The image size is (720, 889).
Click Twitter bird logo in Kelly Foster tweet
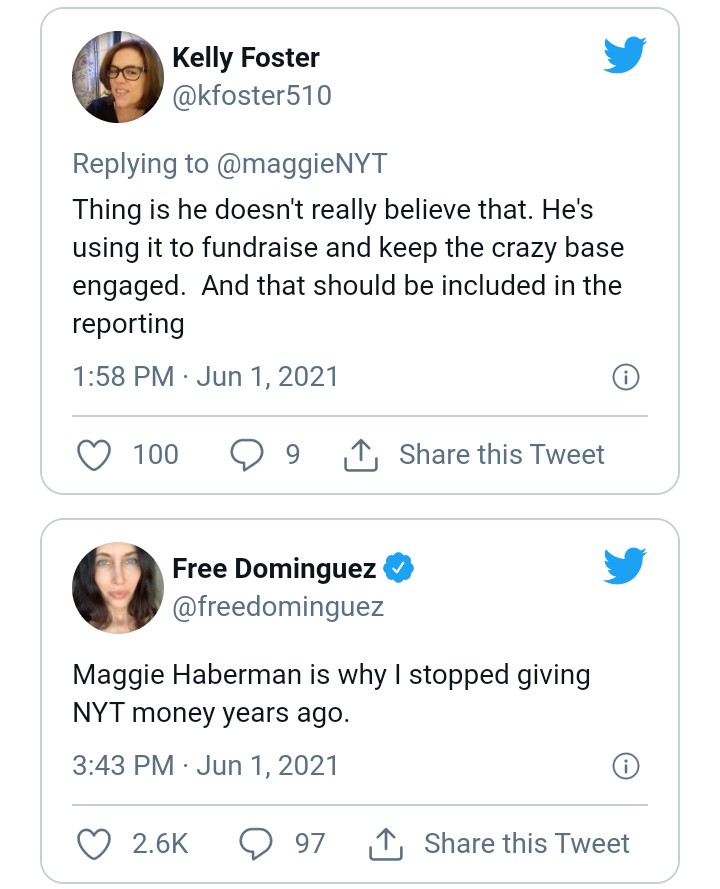pyautogui.click(x=626, y=58)
